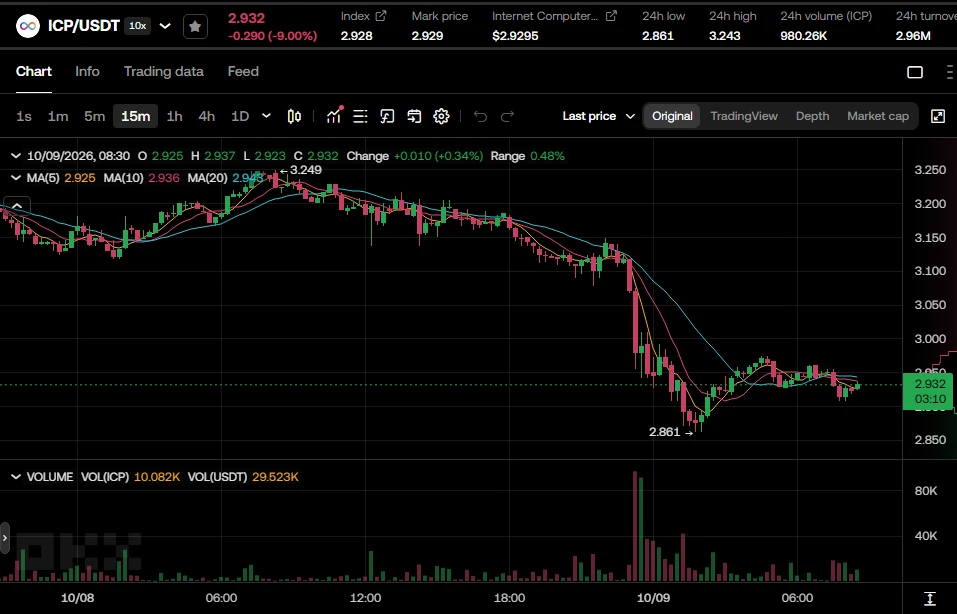Expand more timeframe options chevron
The height and width of the screenshot is (614, 957).
point(266,115)
